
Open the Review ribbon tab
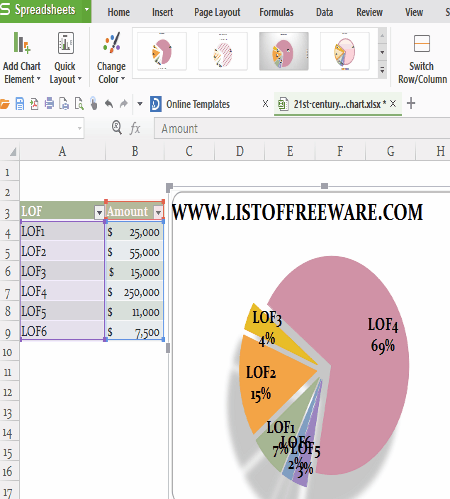tap(369, 12)
